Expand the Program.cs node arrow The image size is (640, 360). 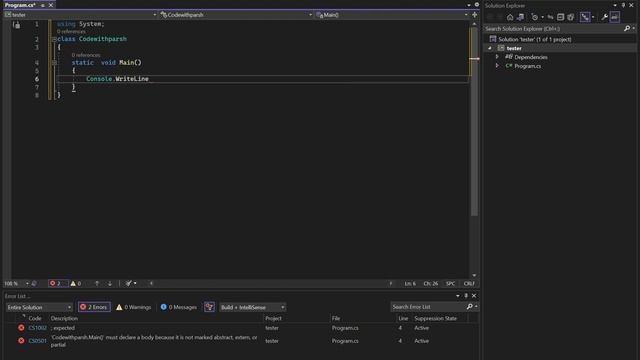pyautogui.click(x=497, y=66)
